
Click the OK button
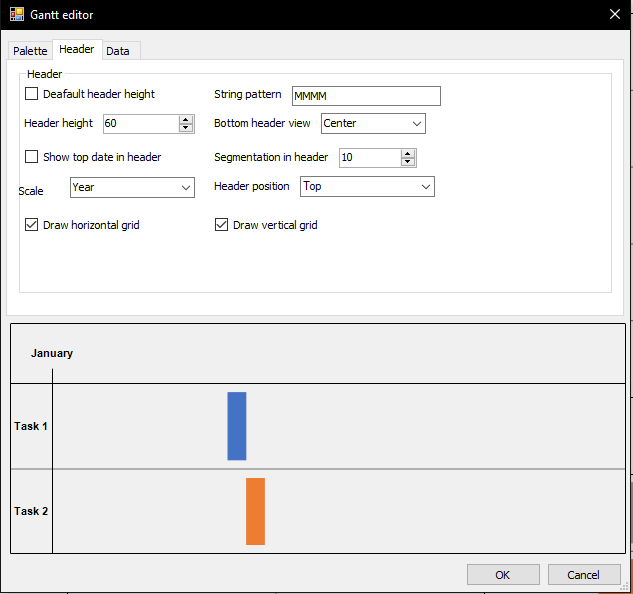[503, 575]
